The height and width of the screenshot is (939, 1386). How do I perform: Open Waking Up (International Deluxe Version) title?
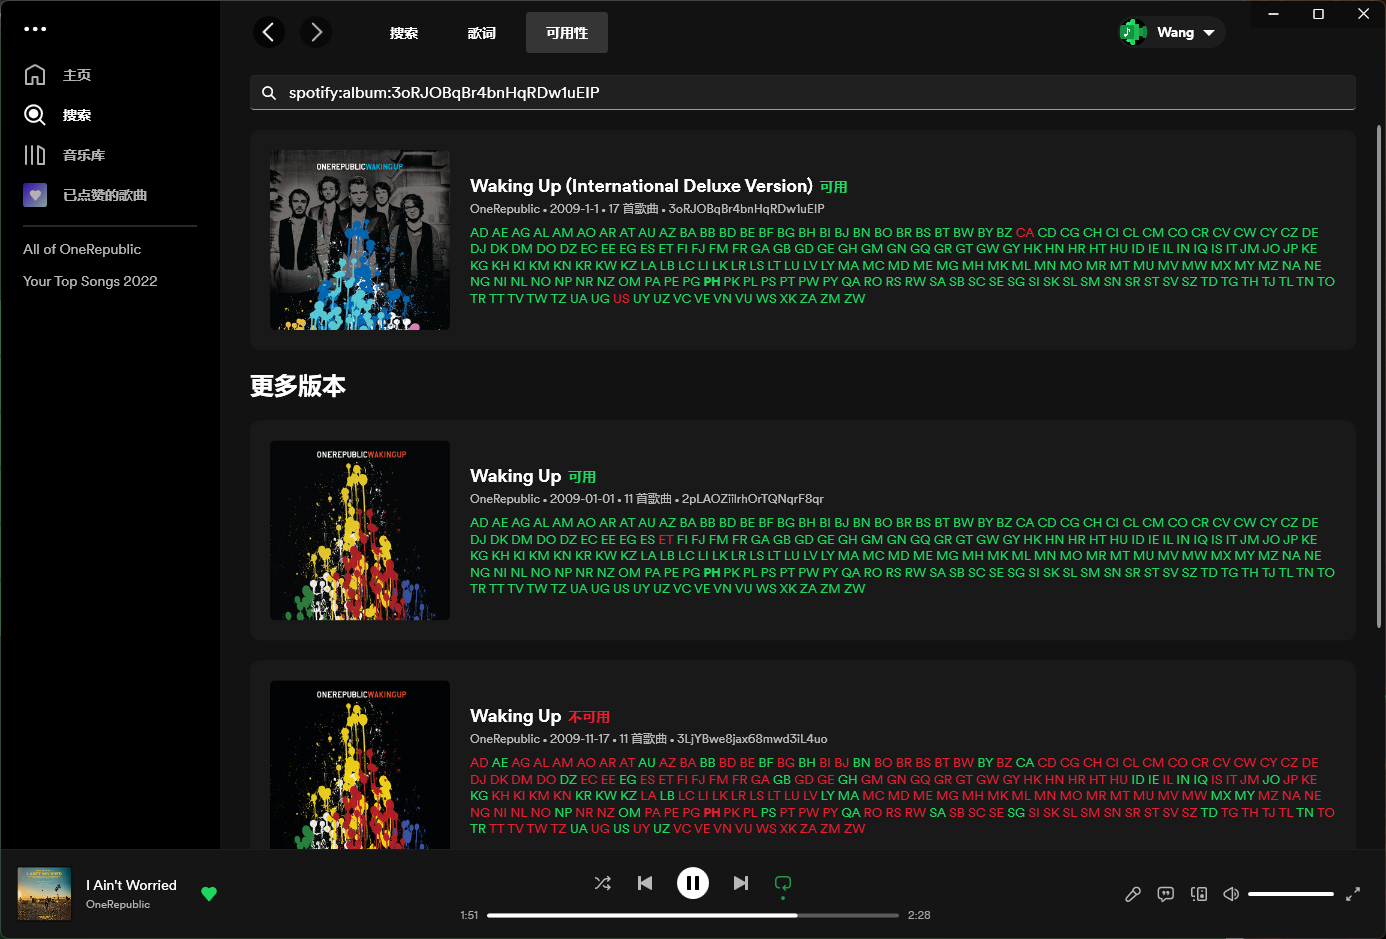(x=641, y=186)
